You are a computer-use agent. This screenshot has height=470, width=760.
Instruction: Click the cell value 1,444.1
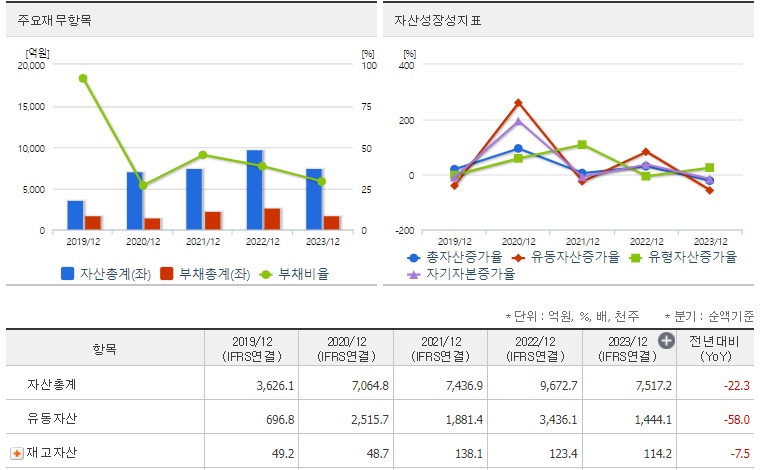[653, 420]
